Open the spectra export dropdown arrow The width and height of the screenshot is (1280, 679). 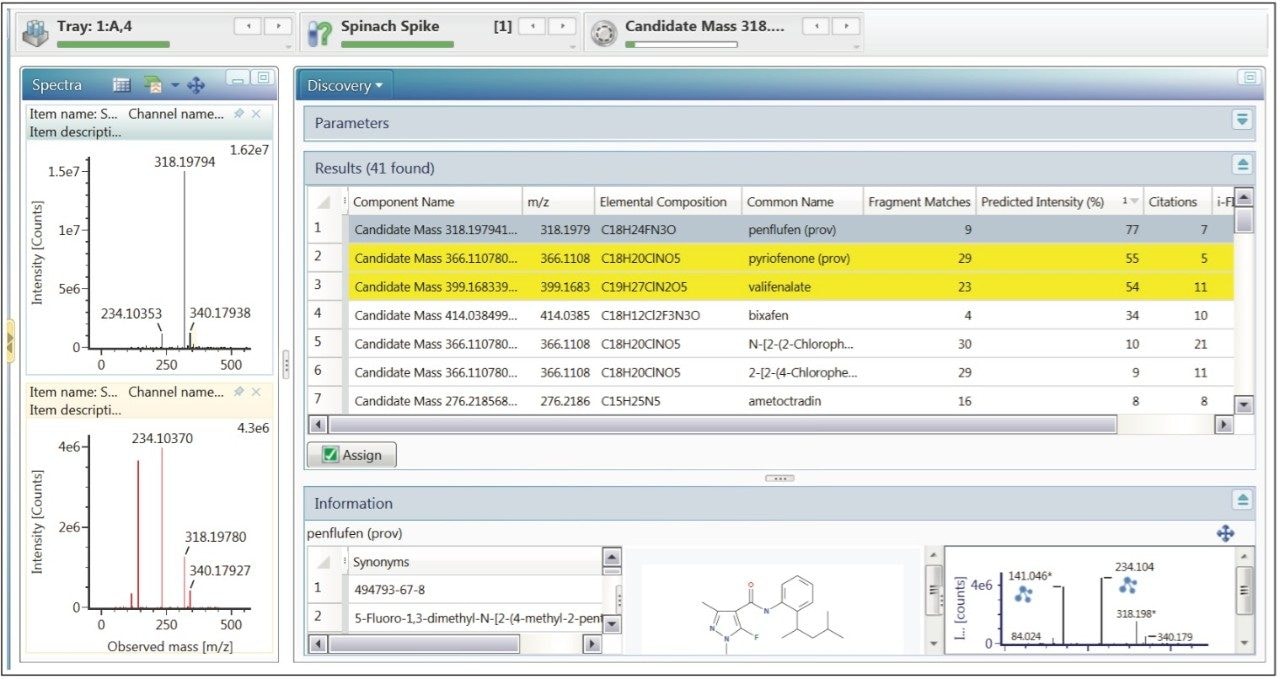174,86
